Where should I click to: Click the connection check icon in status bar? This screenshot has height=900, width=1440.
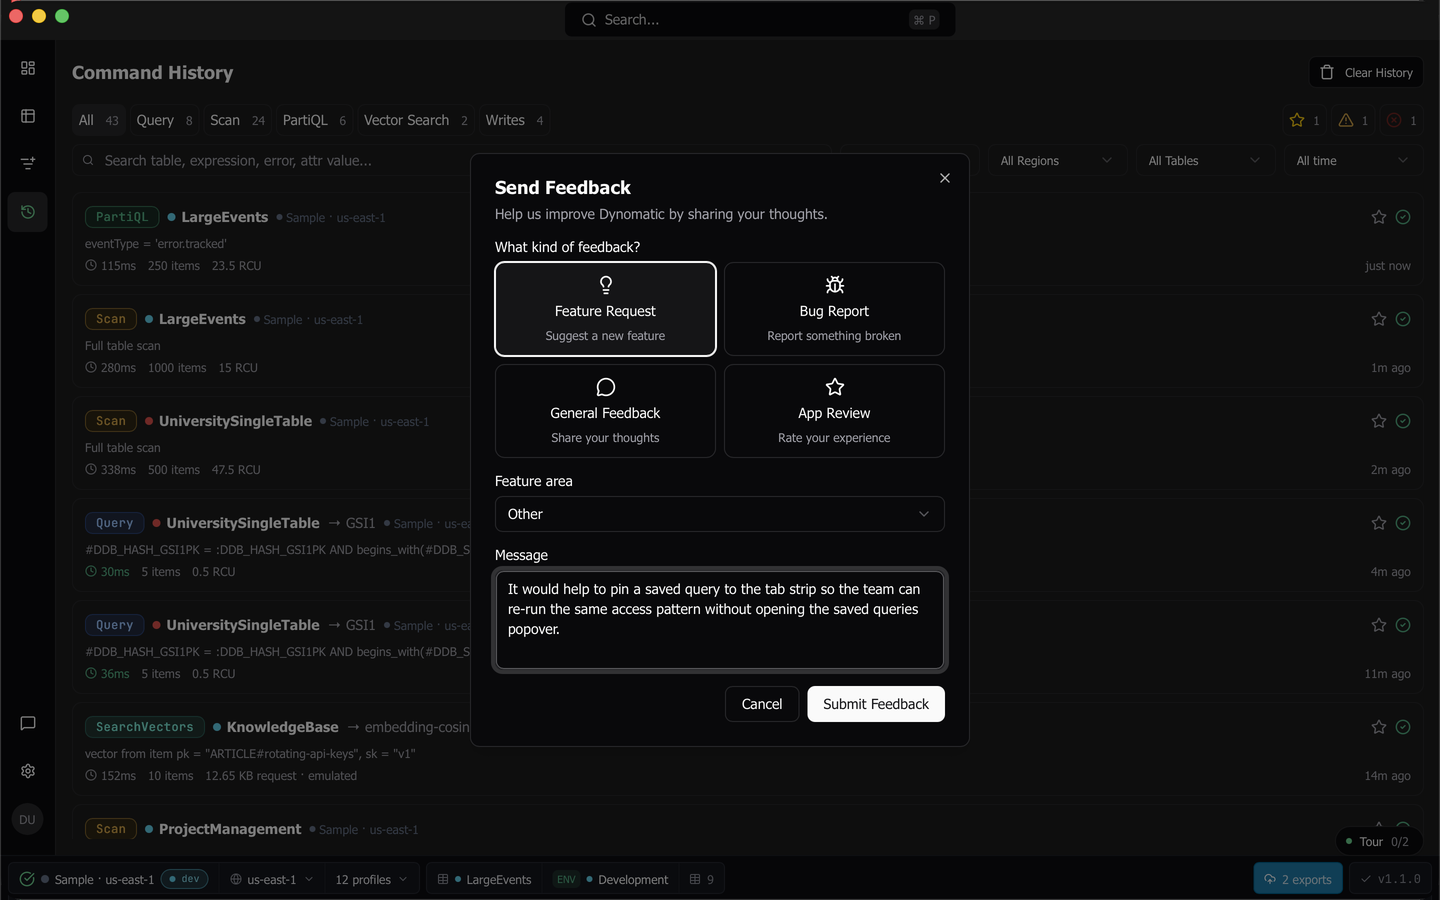pyautogui.click(x=27, y=879)
